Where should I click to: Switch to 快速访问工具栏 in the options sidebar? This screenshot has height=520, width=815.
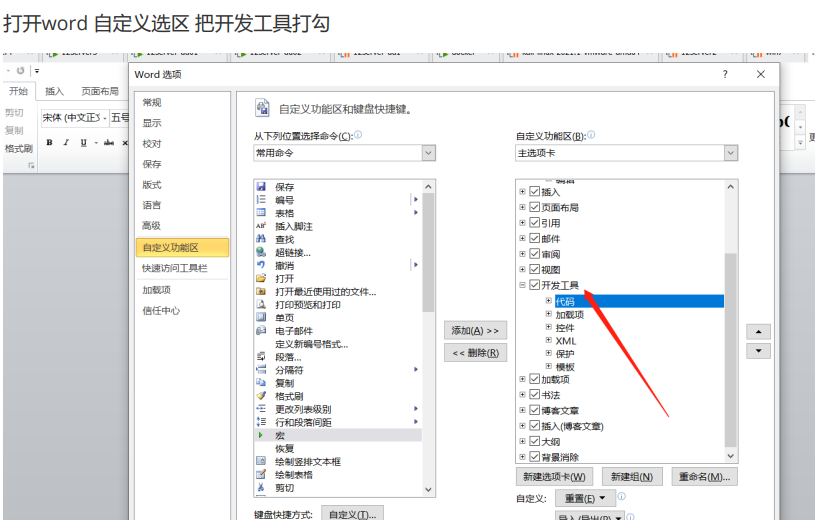coord(175,268)
